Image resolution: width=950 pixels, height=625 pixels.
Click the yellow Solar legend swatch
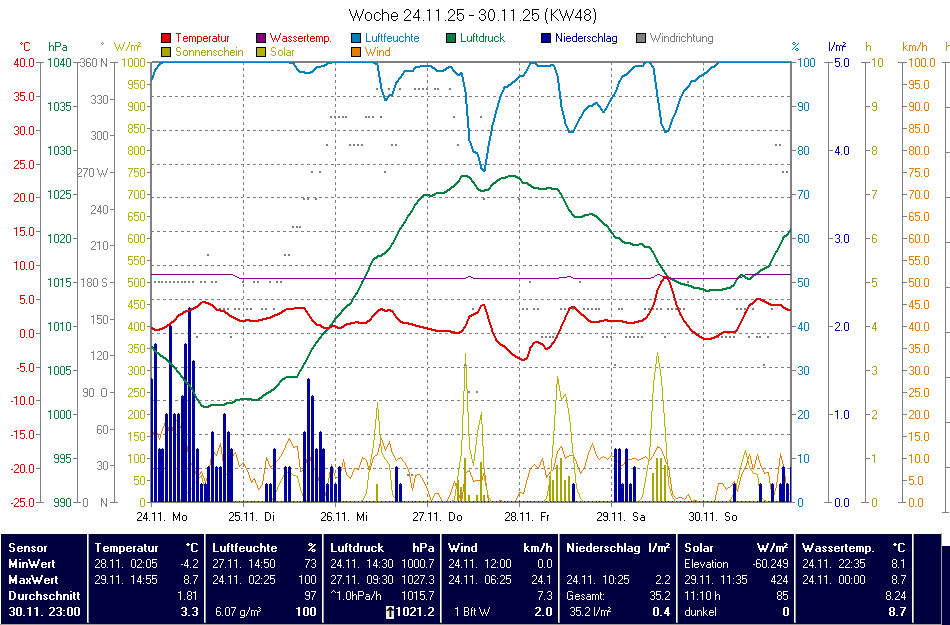[262, 52]
